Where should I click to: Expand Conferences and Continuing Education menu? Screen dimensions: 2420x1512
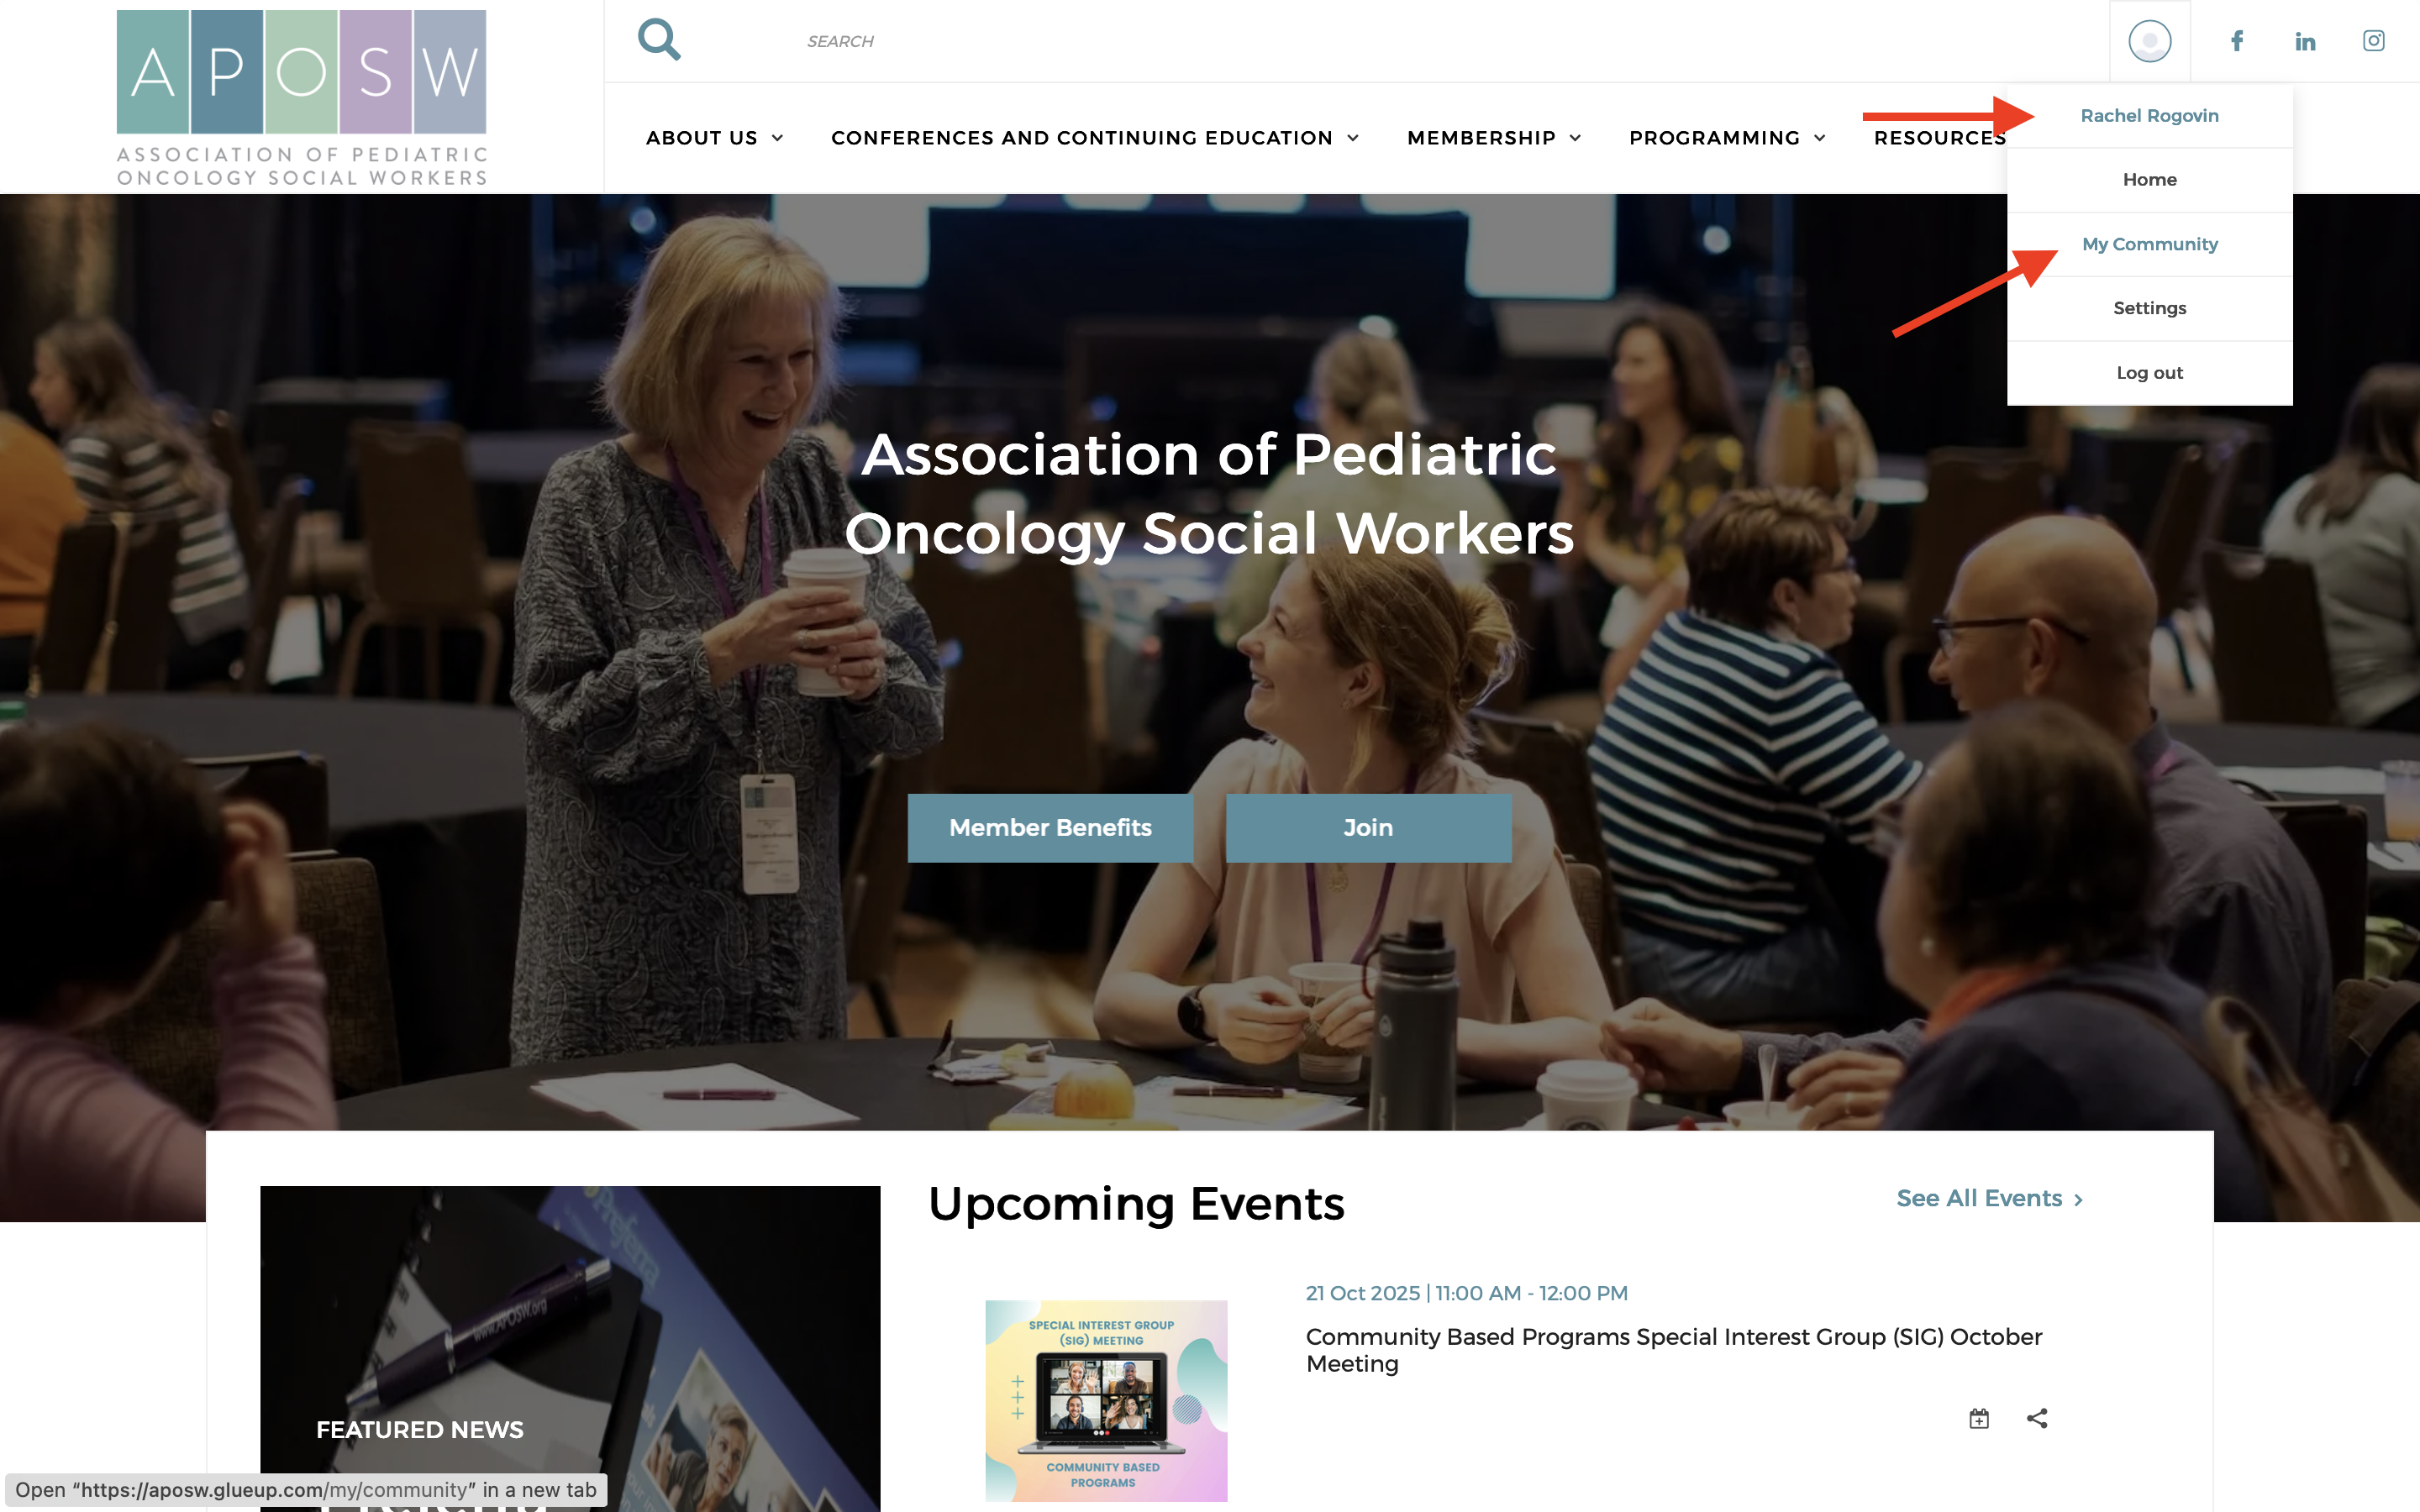point(1095,138)
